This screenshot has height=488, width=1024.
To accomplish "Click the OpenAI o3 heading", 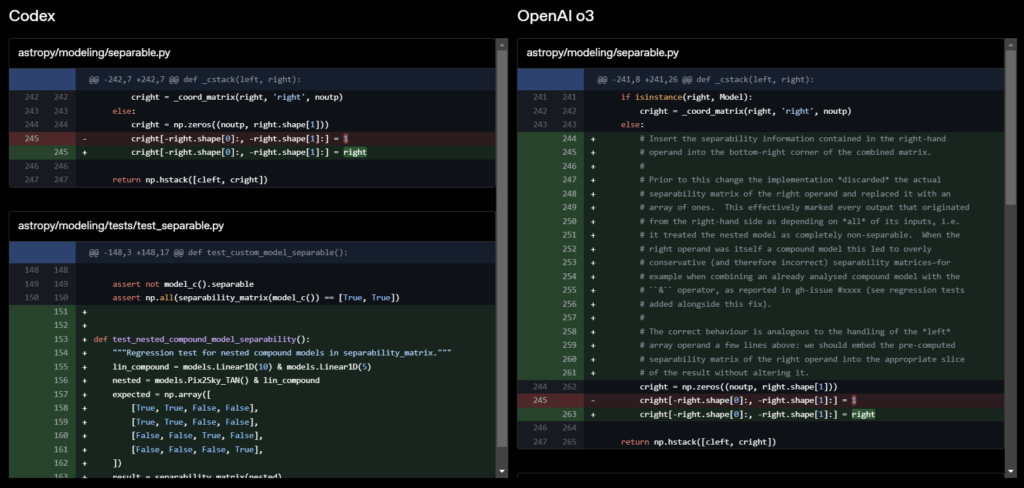I will [x=555, y=16].
